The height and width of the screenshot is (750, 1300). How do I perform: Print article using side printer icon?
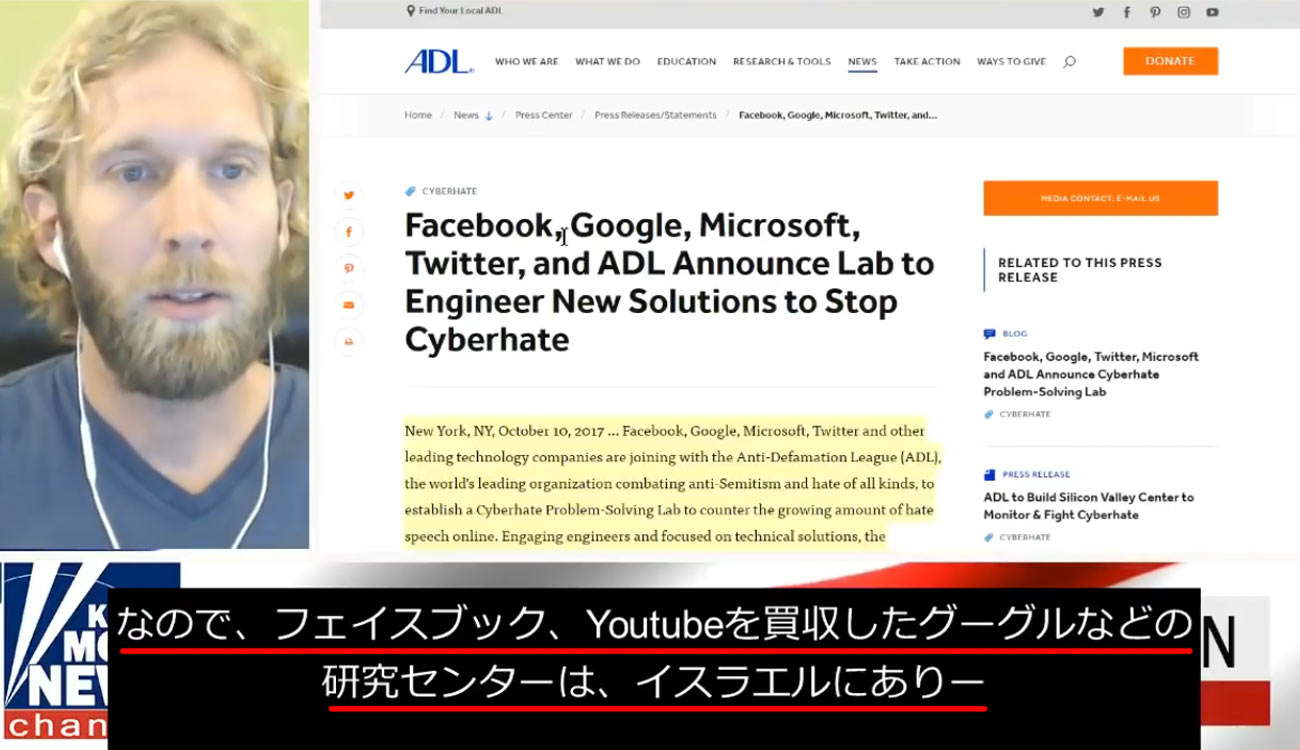point(349,341)
